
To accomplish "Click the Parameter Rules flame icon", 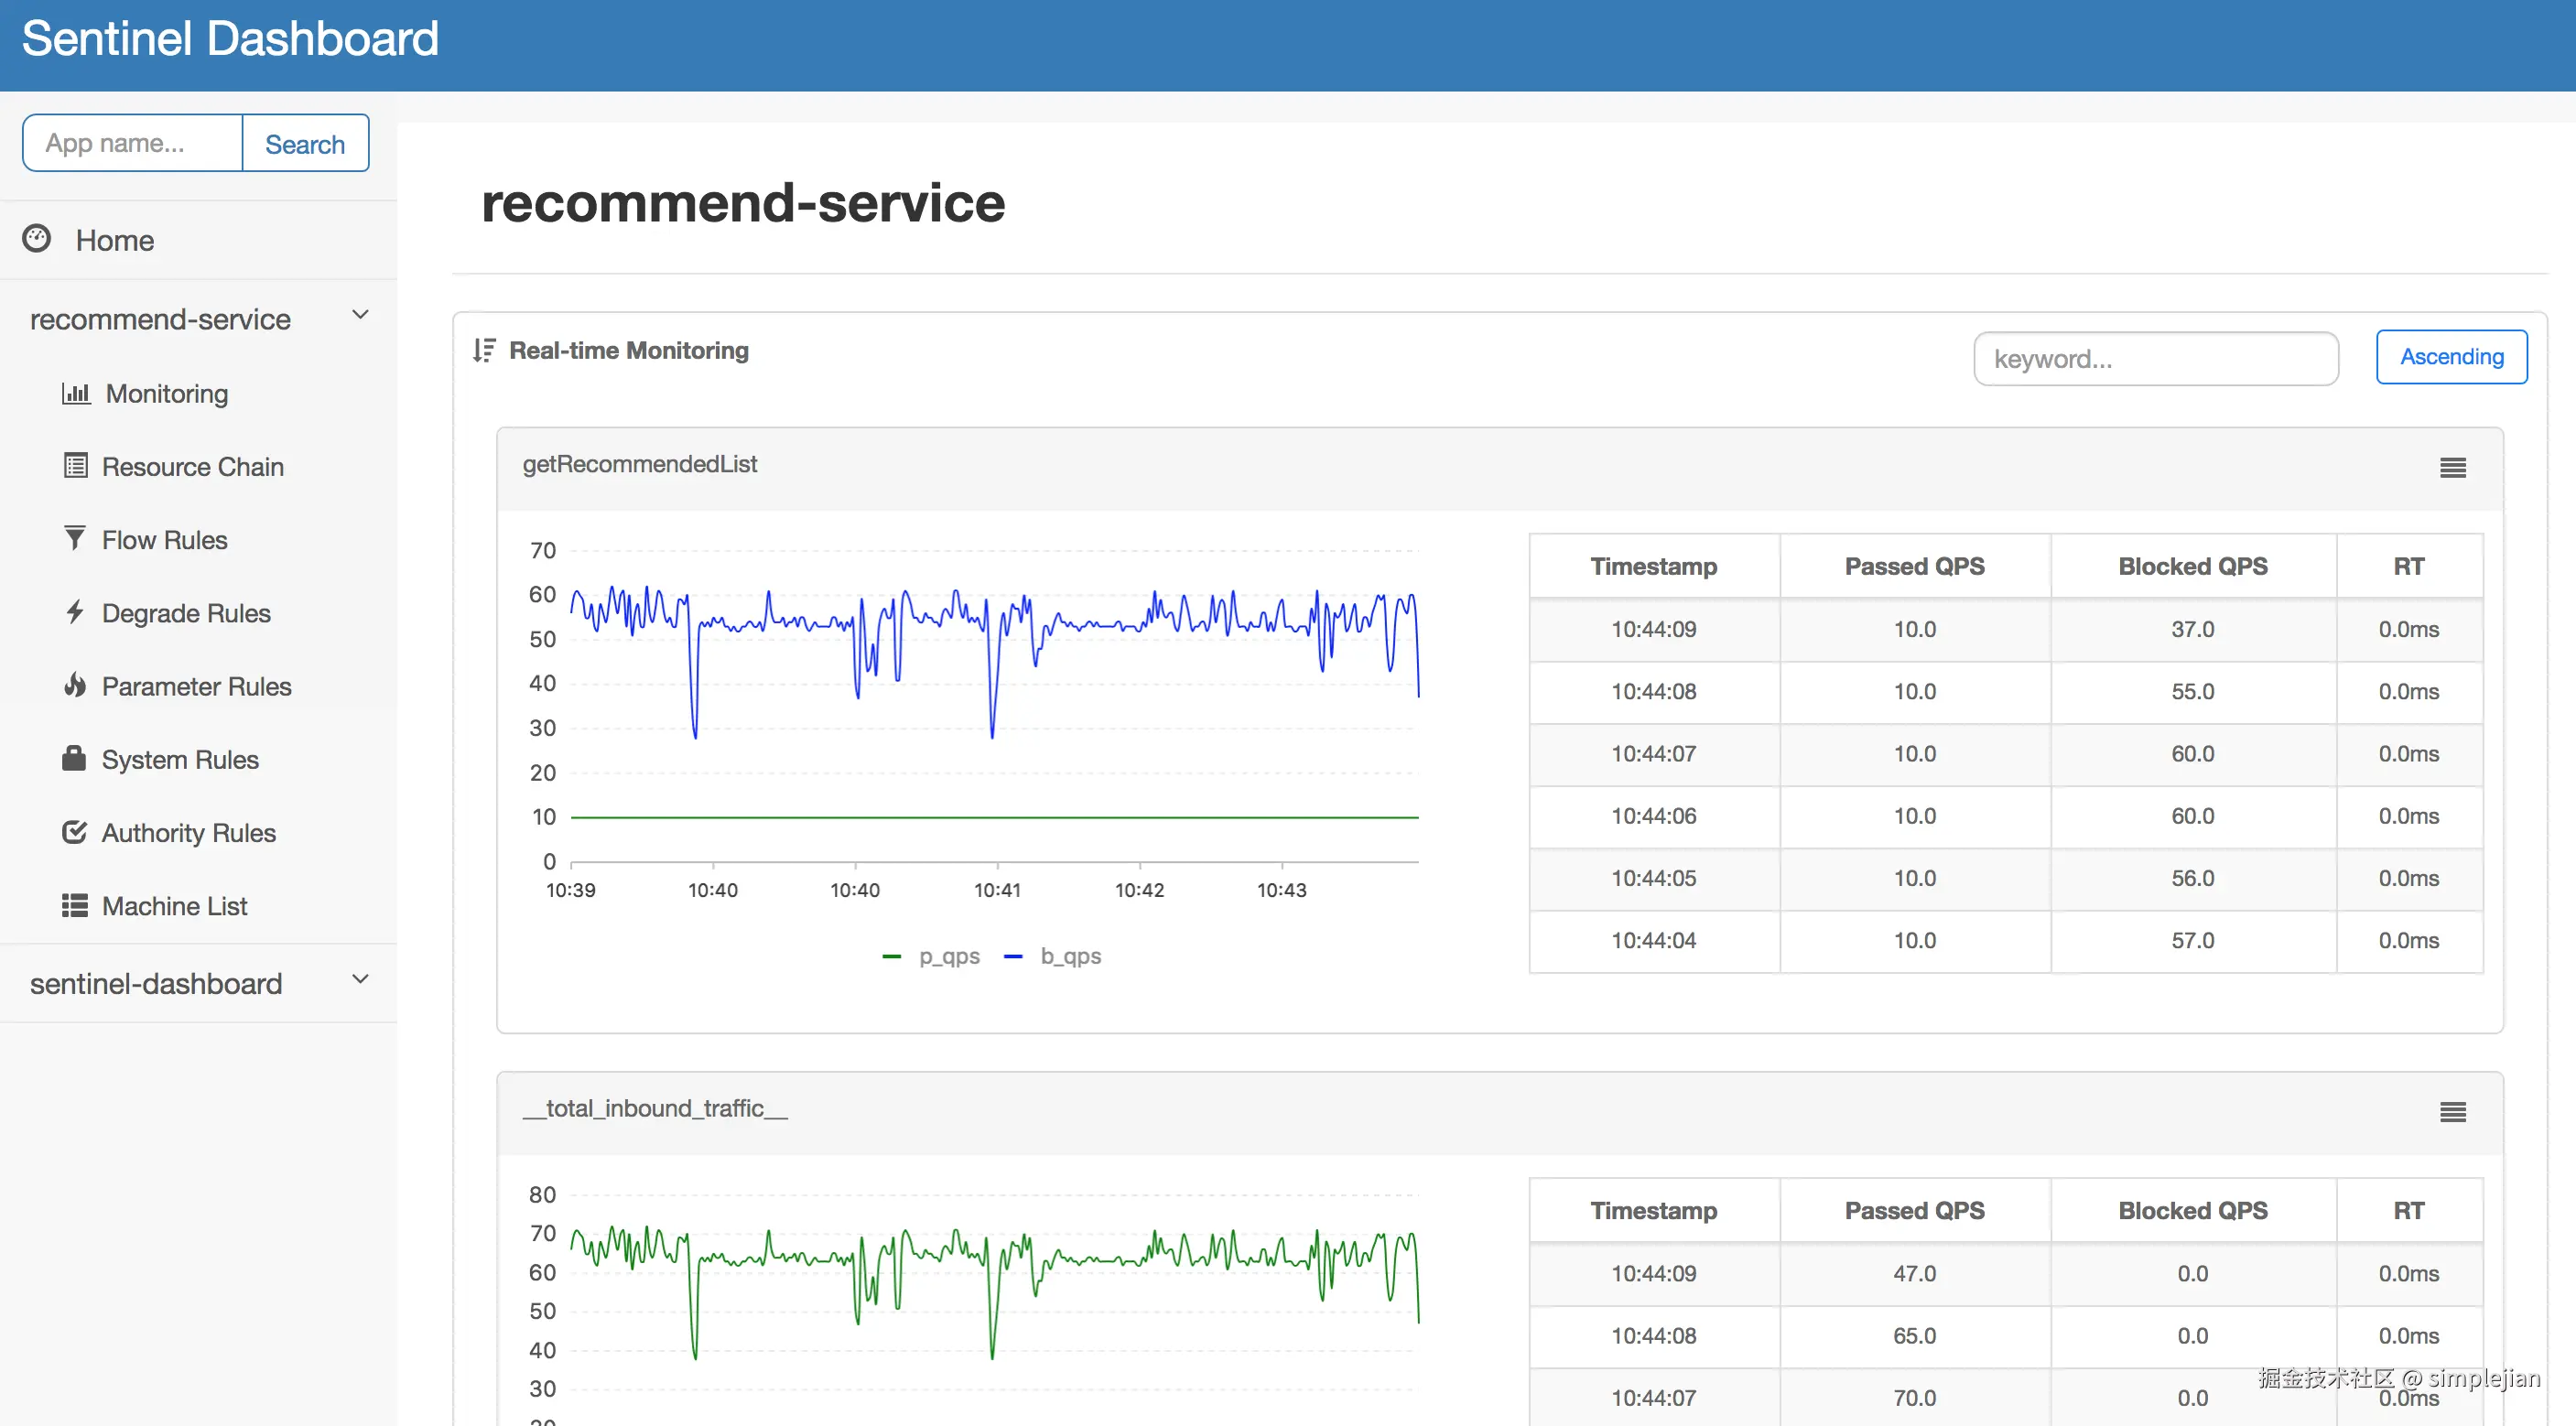I will coord(75,685).
